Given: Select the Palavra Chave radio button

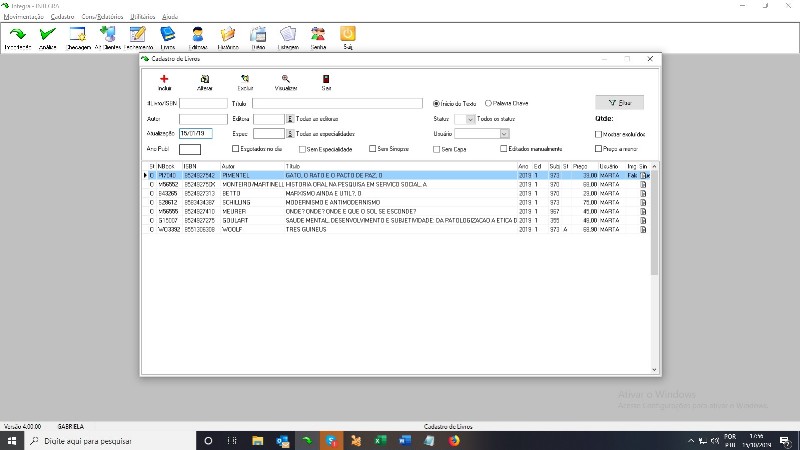Looking at the screenshot, I should (x=488, y=102).
